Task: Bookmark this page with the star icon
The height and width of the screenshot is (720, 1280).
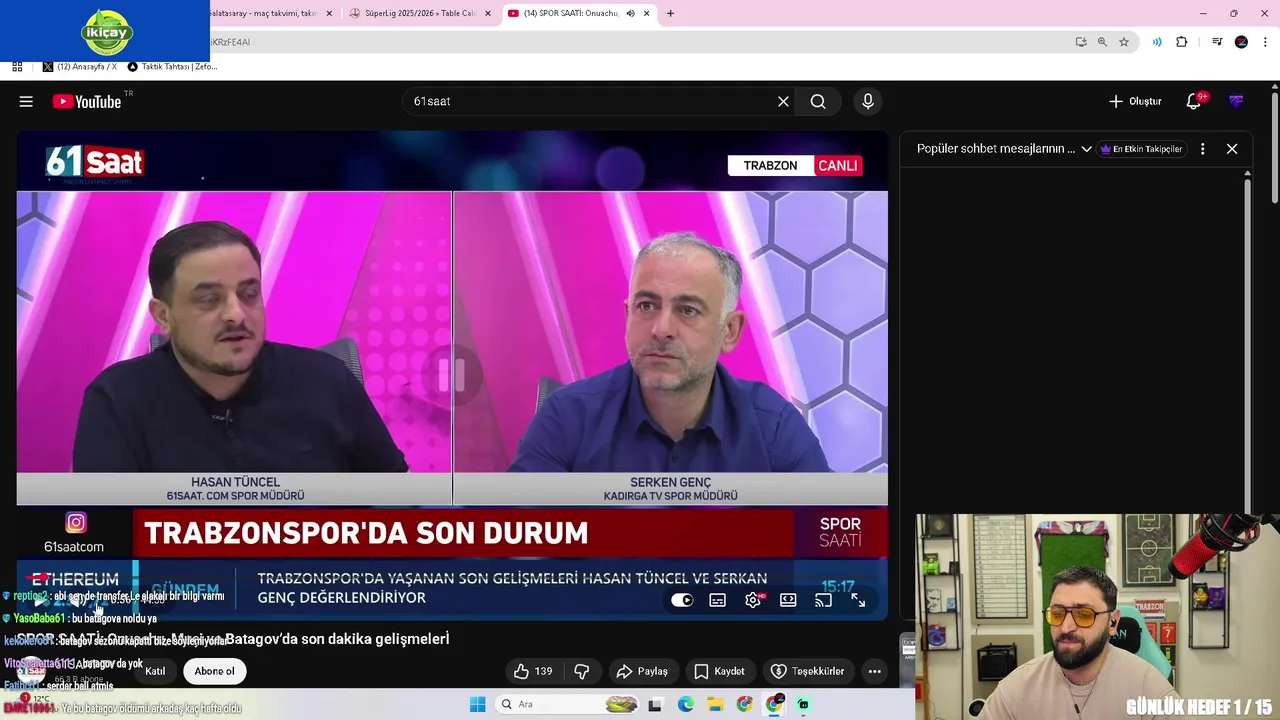Action: 1124,42
